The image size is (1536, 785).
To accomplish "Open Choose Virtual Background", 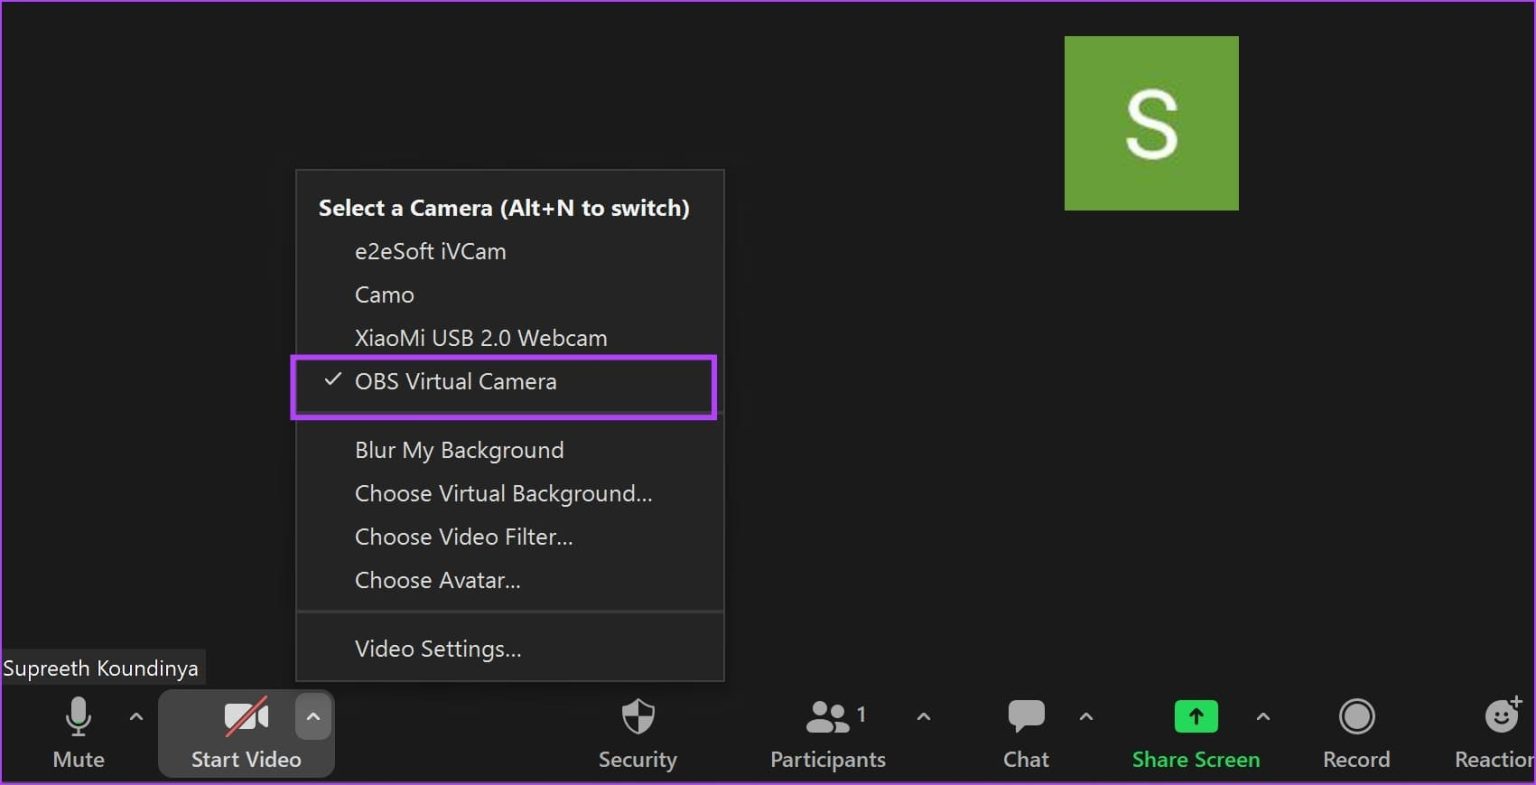I will 504,493.
